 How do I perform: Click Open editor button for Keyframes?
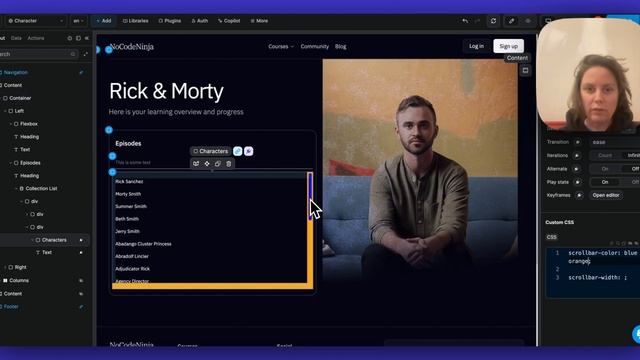[x=606, y=195]
